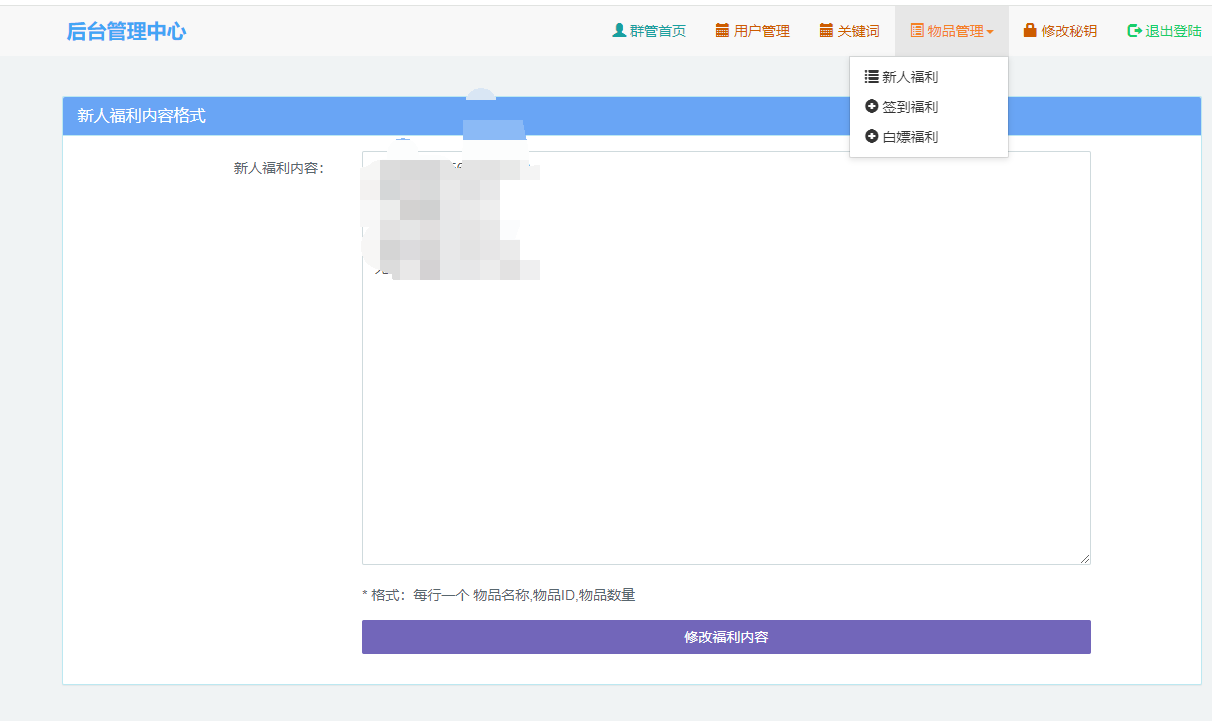Viewport: 1212px width, 721px height.
Task: Choose 签到福利 in the dropdown menu
Action: click(910, 107)
